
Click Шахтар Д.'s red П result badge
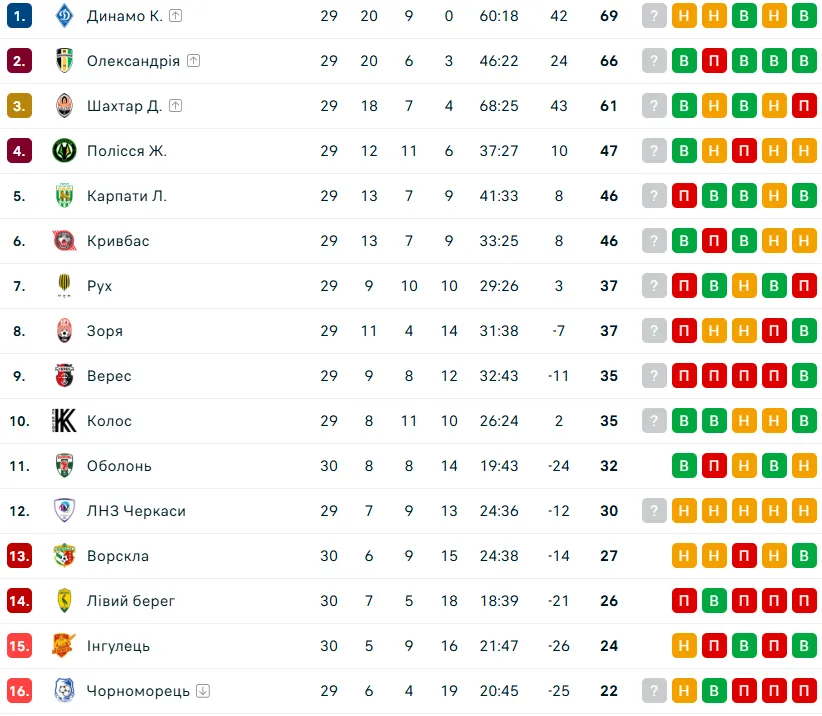tap(804, 106)
